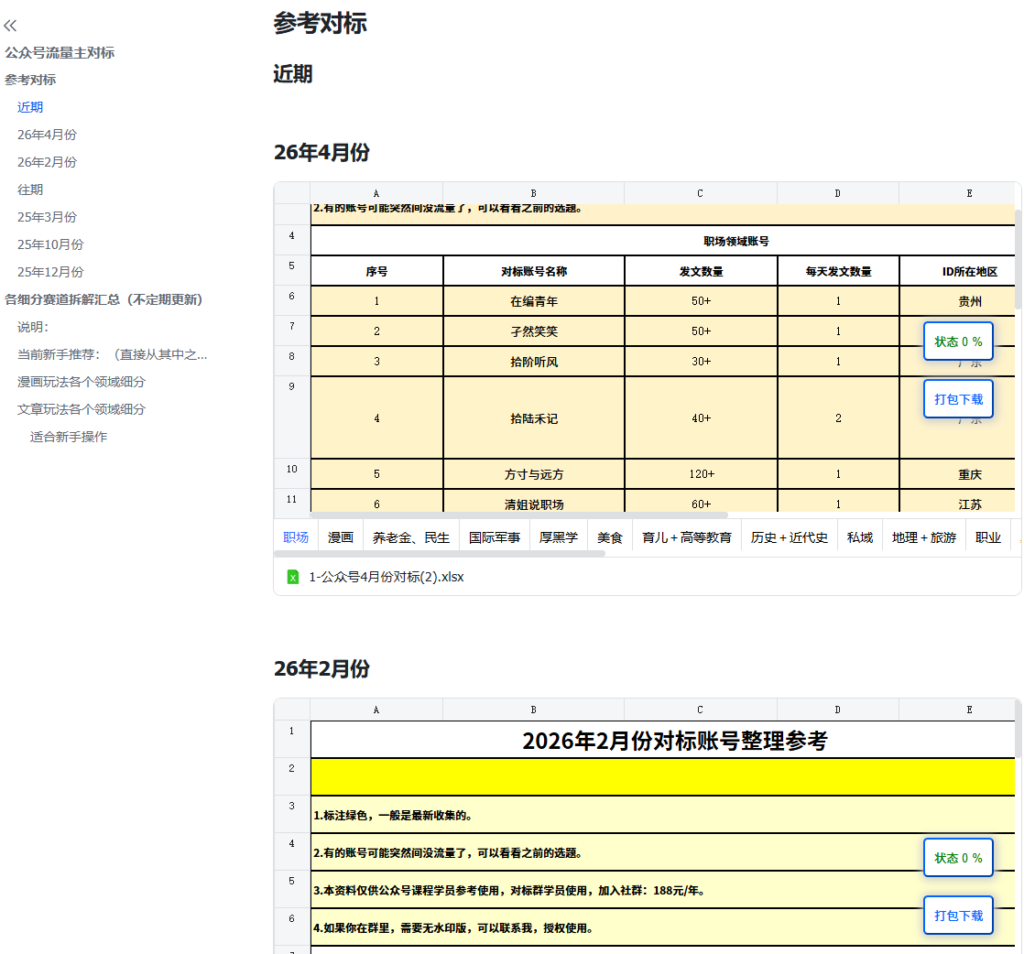Click the green xlsx file icon
The image size is (1024, 954).
(x=293, y=577)
